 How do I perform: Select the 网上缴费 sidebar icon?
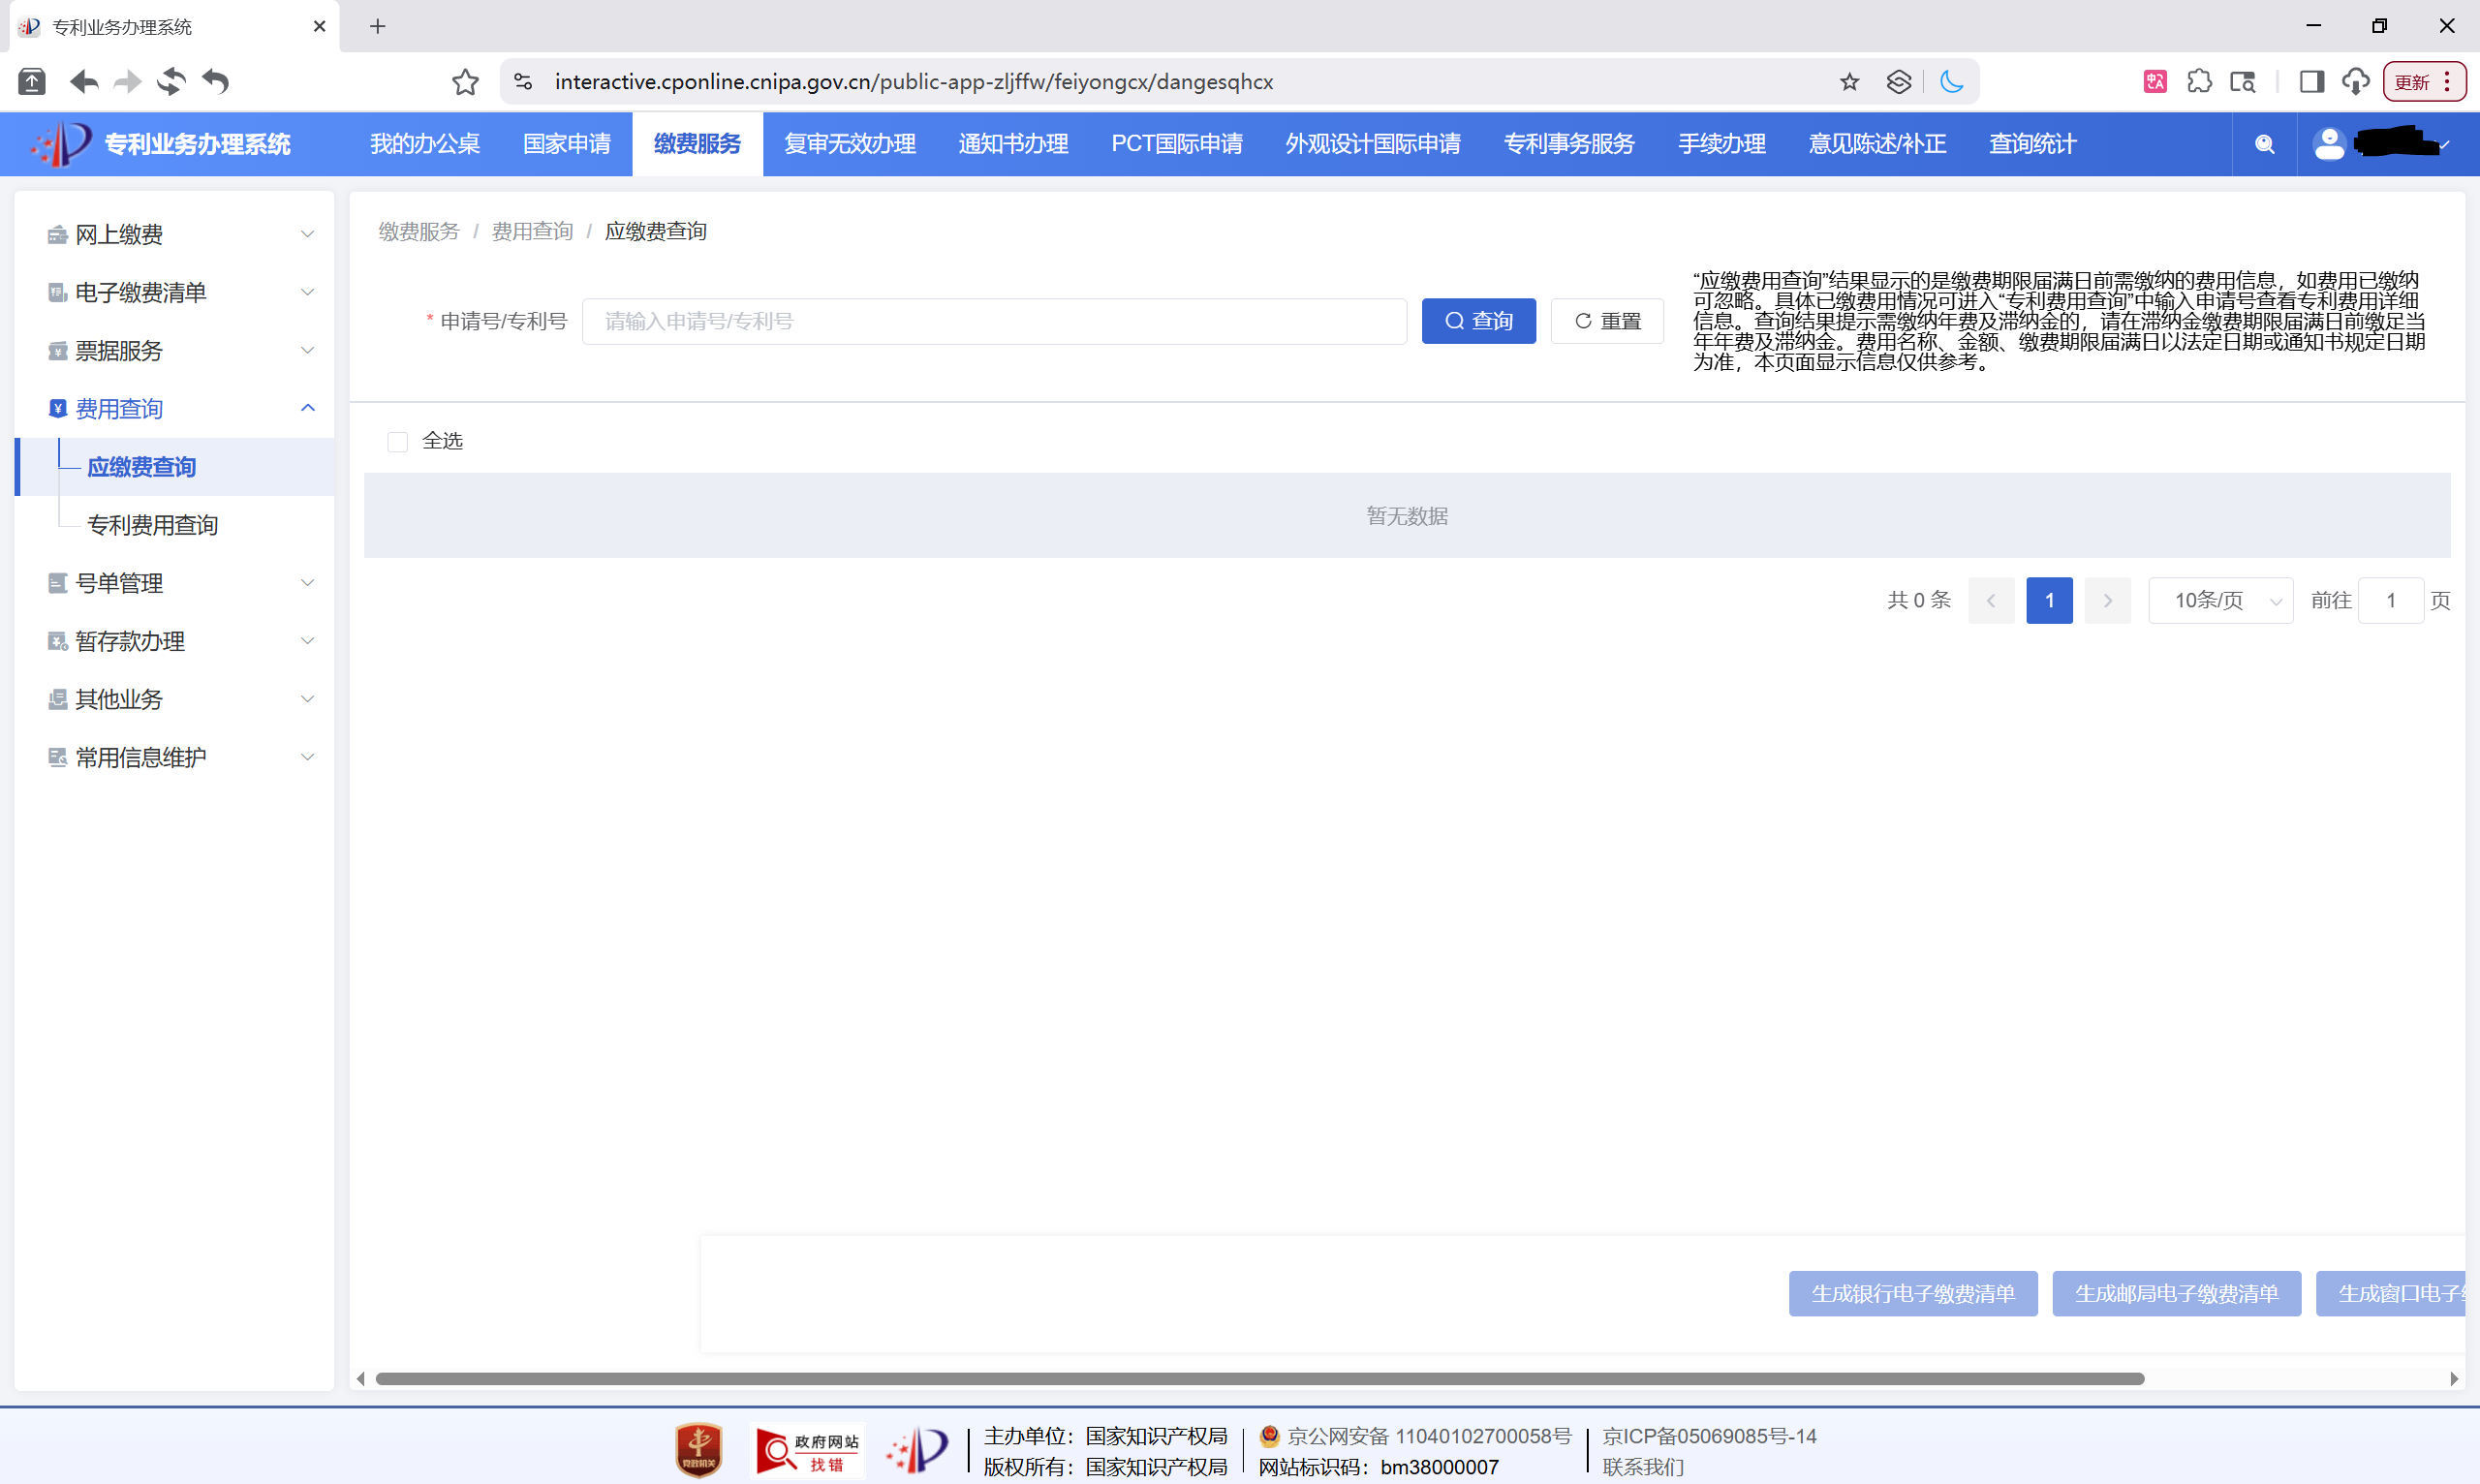tap(57, 234)
